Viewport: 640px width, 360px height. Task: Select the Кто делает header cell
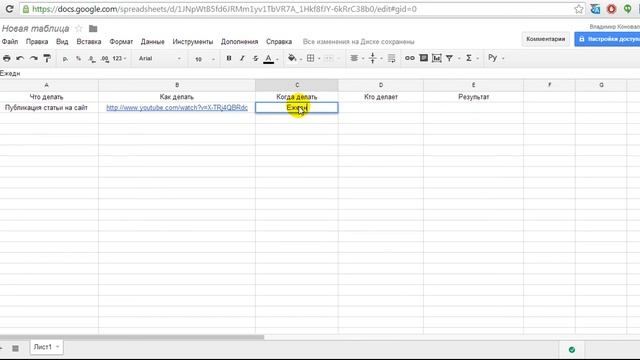(x=380, y=97)
